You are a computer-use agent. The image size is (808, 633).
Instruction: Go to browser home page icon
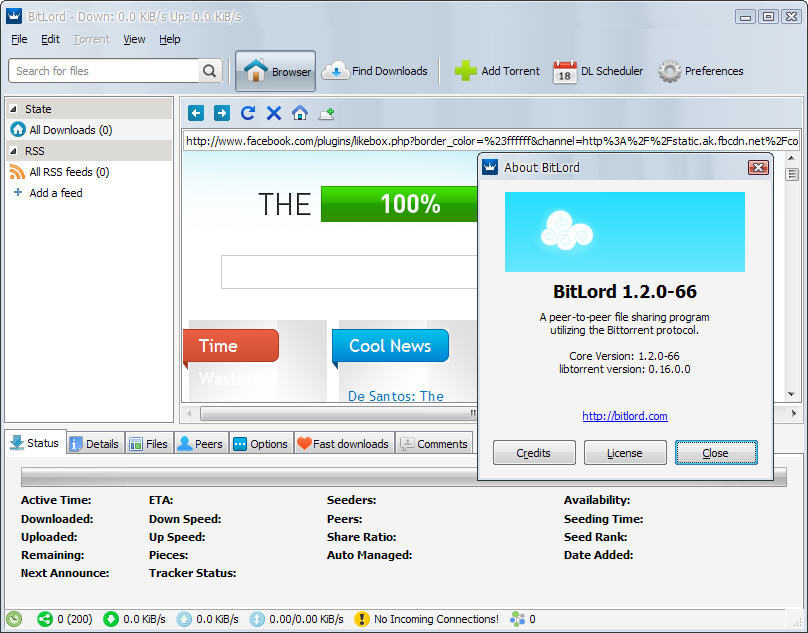point(300,113)
